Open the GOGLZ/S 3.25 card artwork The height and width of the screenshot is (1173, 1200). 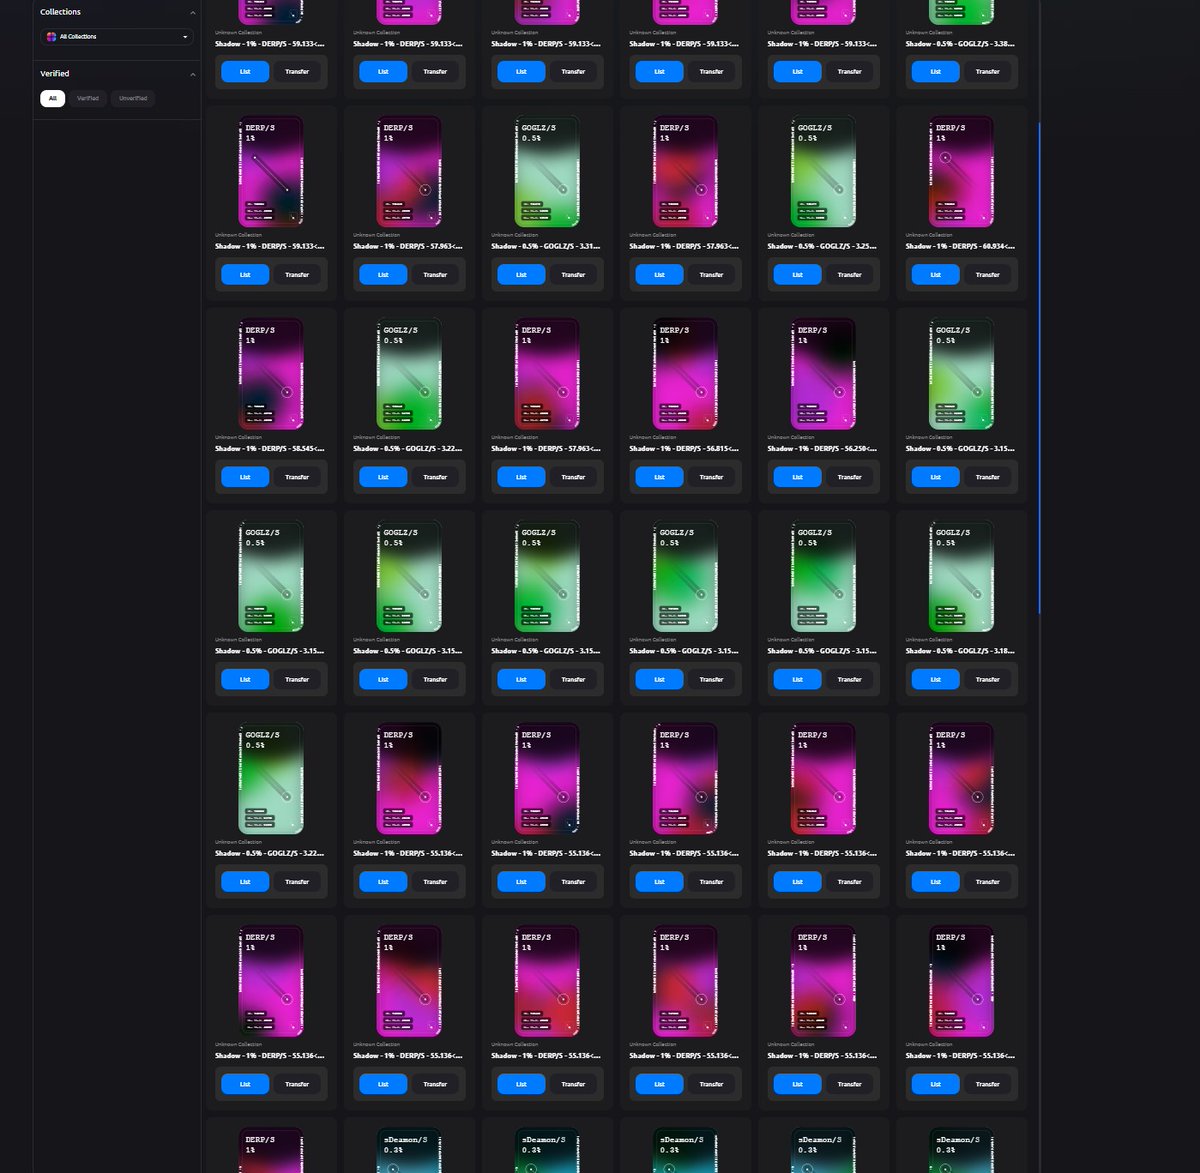tap(823, 172)
